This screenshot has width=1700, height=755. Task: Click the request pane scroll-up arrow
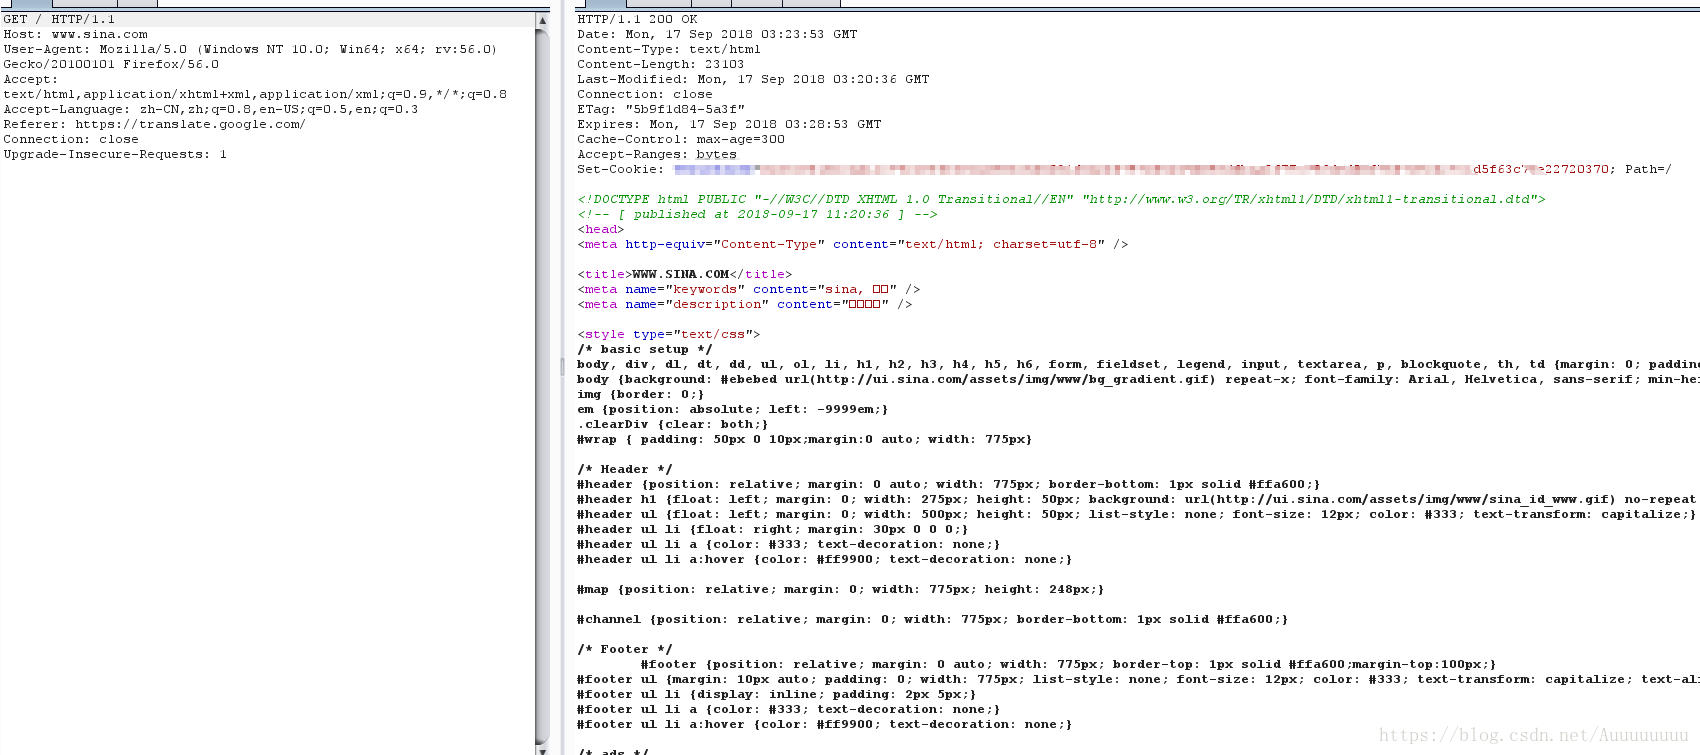coord(542,20)
